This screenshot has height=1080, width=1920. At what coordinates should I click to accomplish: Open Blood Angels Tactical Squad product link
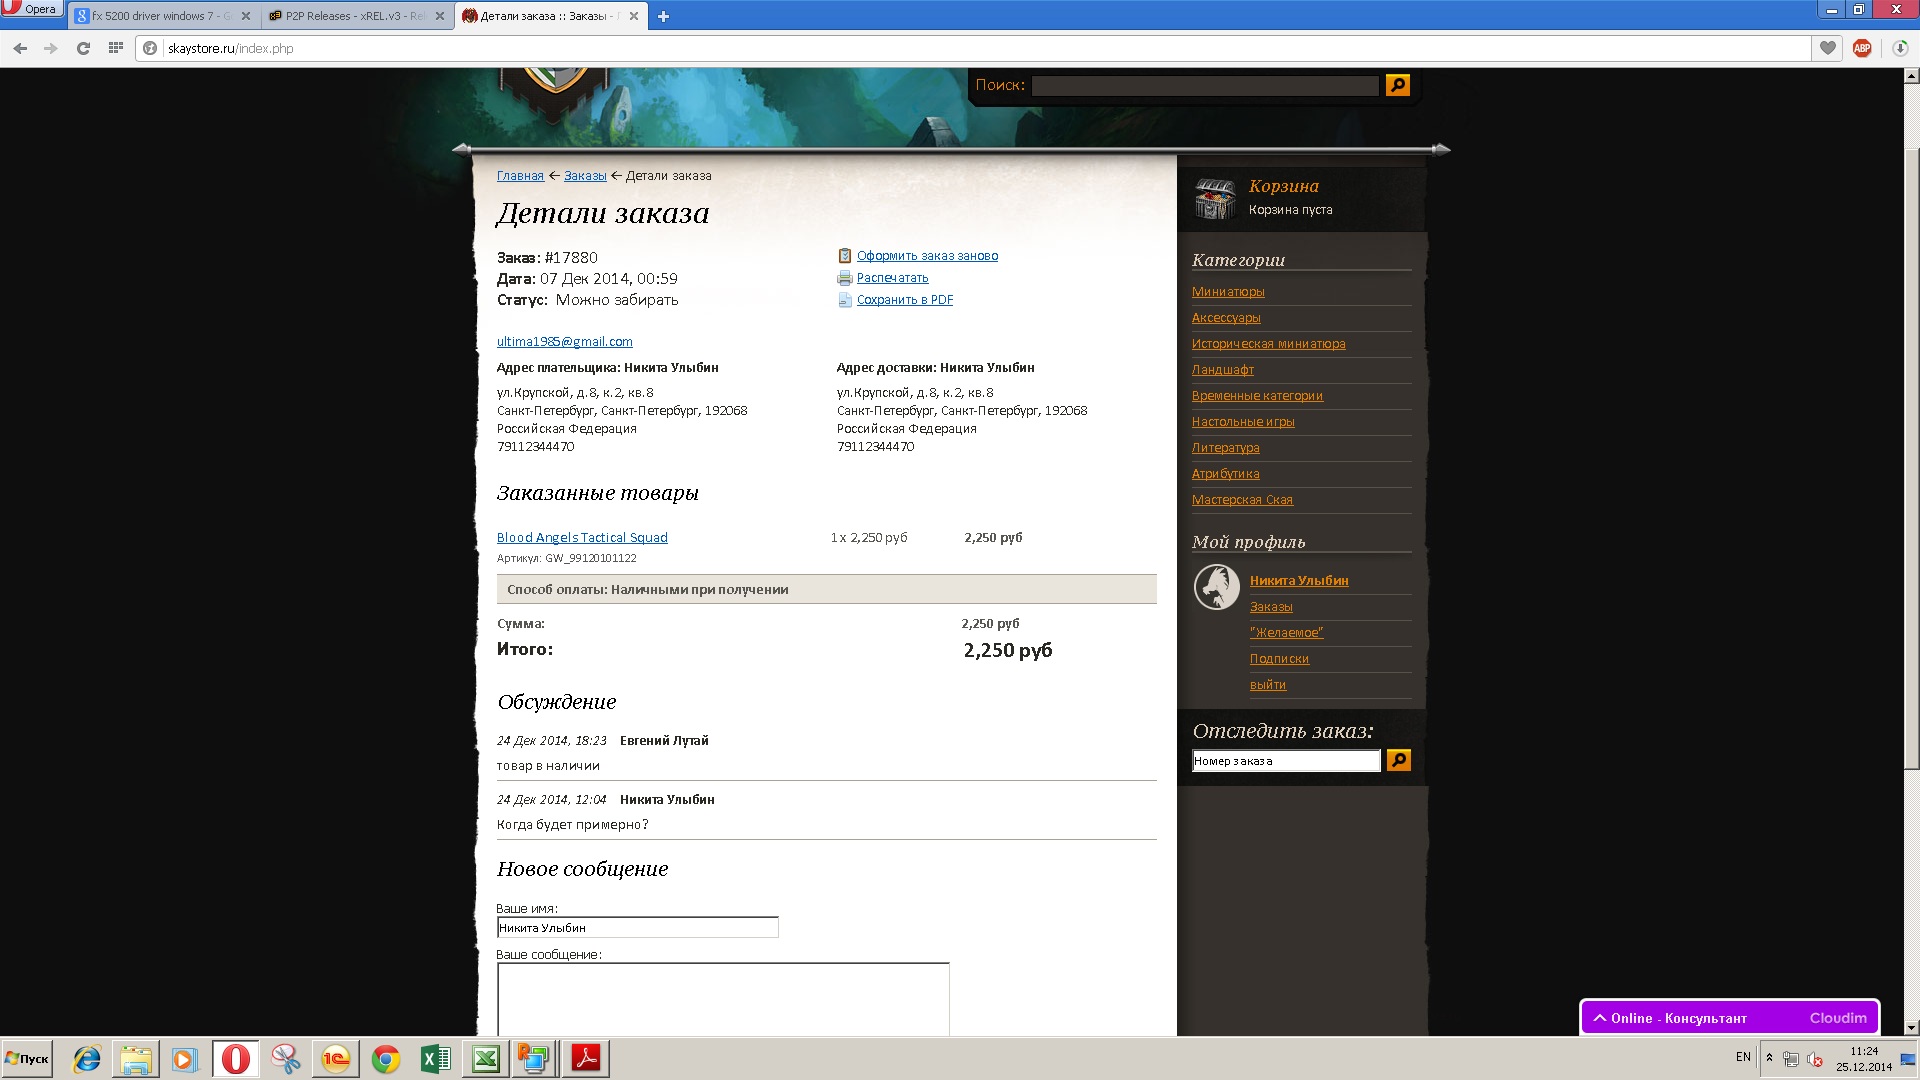coord(582,538)
